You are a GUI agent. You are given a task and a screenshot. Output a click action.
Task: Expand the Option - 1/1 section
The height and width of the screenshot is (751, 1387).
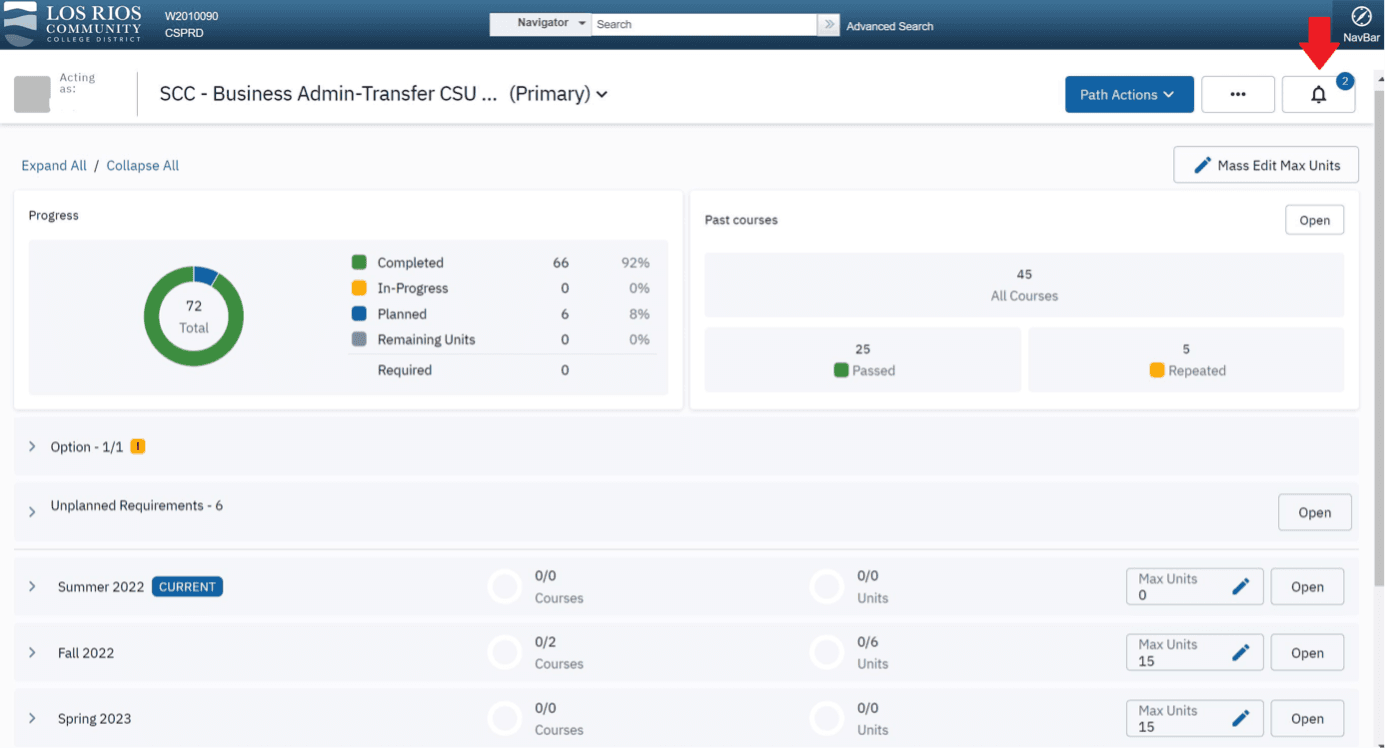pos(32,447)
